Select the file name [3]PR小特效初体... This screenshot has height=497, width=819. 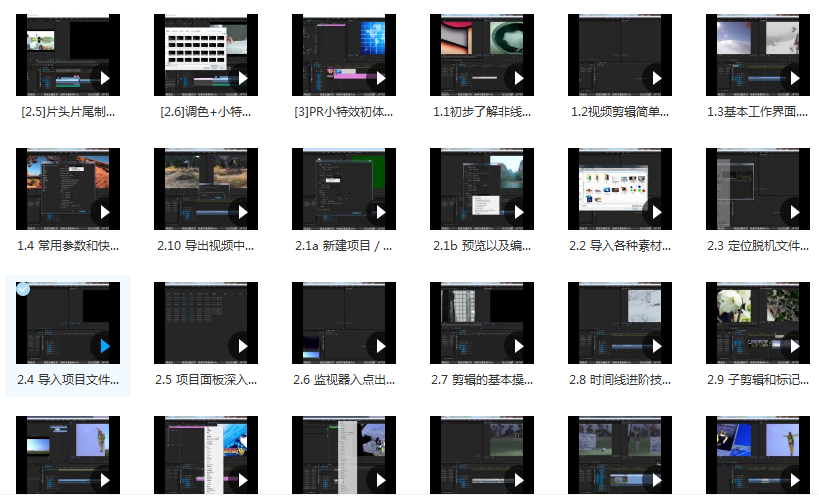pyautogui.click(x=344, y=112)
